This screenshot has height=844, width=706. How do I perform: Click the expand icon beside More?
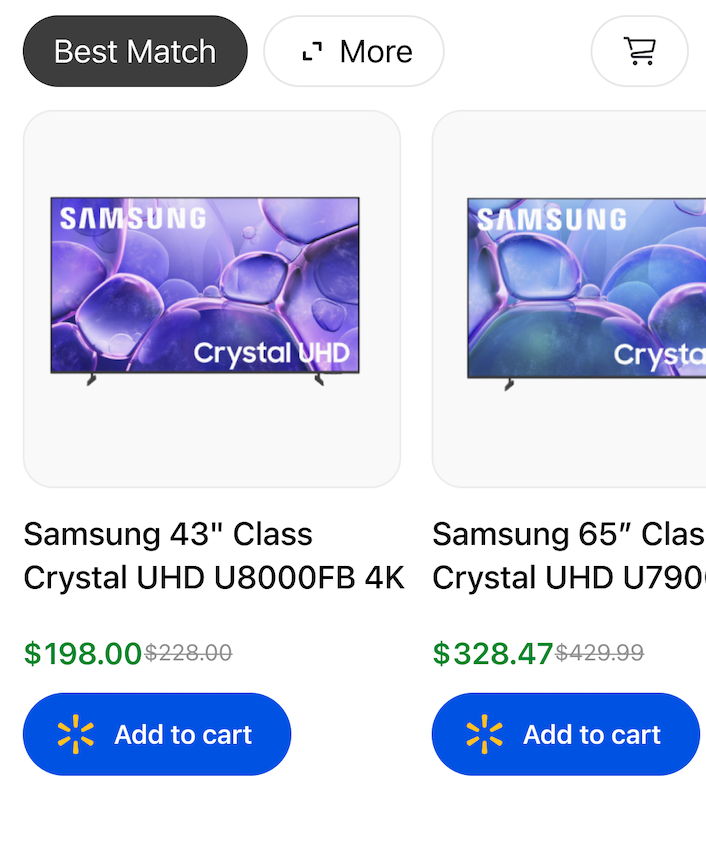coord(313,52)
